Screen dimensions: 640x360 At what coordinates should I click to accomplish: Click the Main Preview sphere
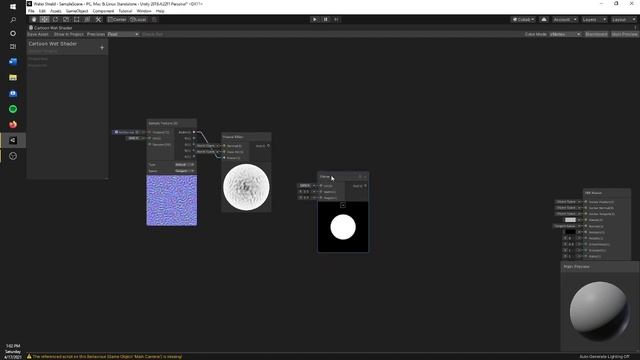click(x=599, y=311)
